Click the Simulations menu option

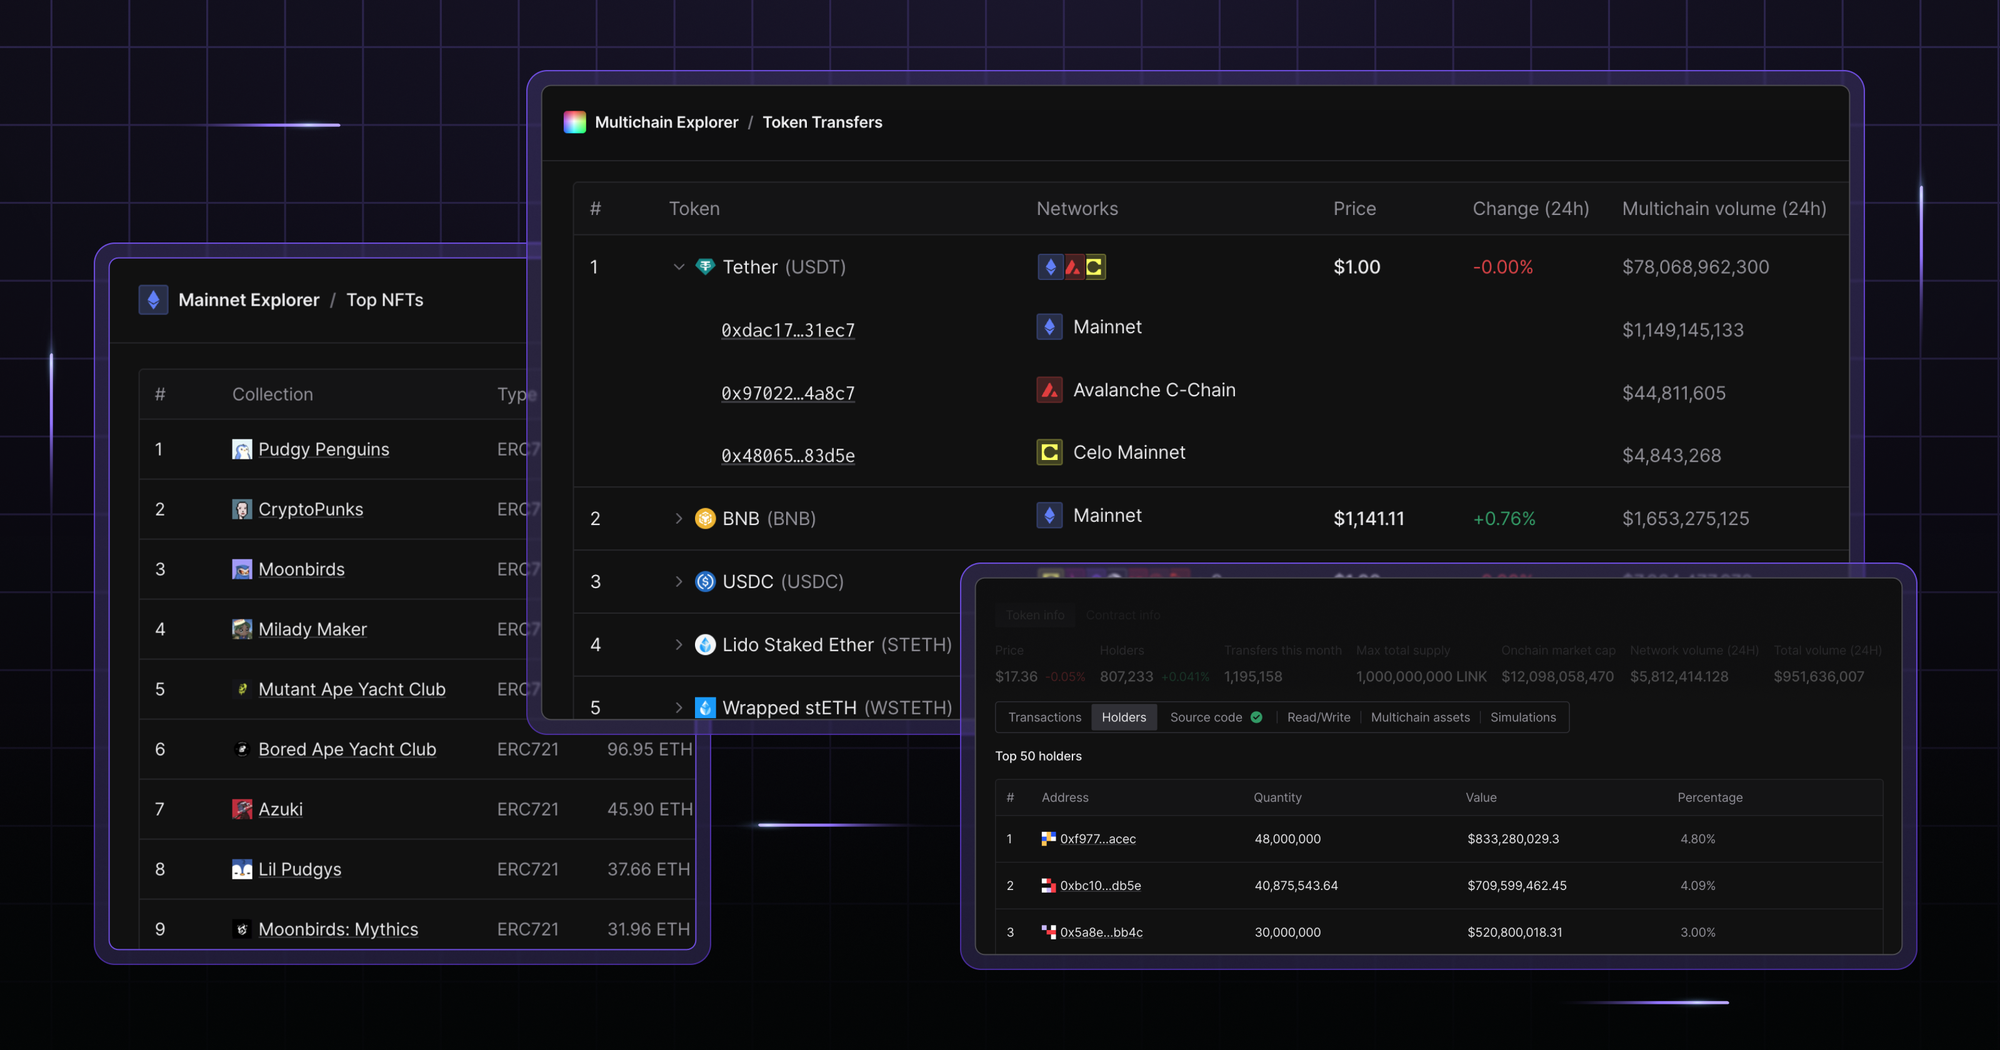[x=1522, y=717]
